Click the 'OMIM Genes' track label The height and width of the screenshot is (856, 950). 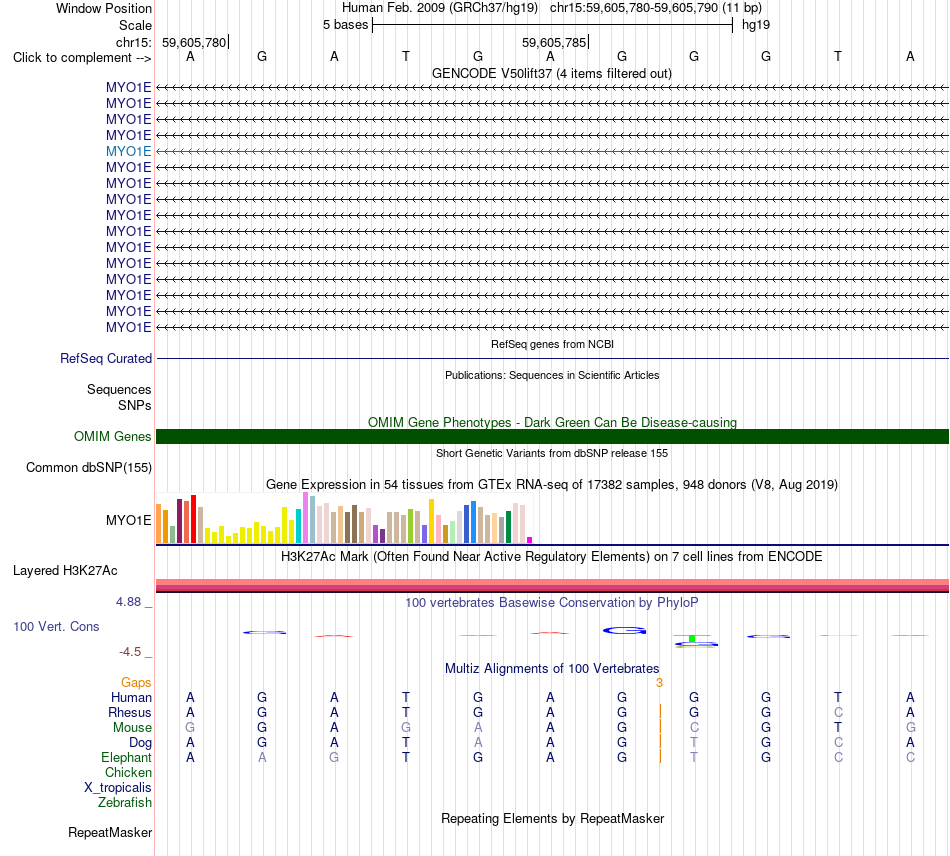click(x=112, y=436)
